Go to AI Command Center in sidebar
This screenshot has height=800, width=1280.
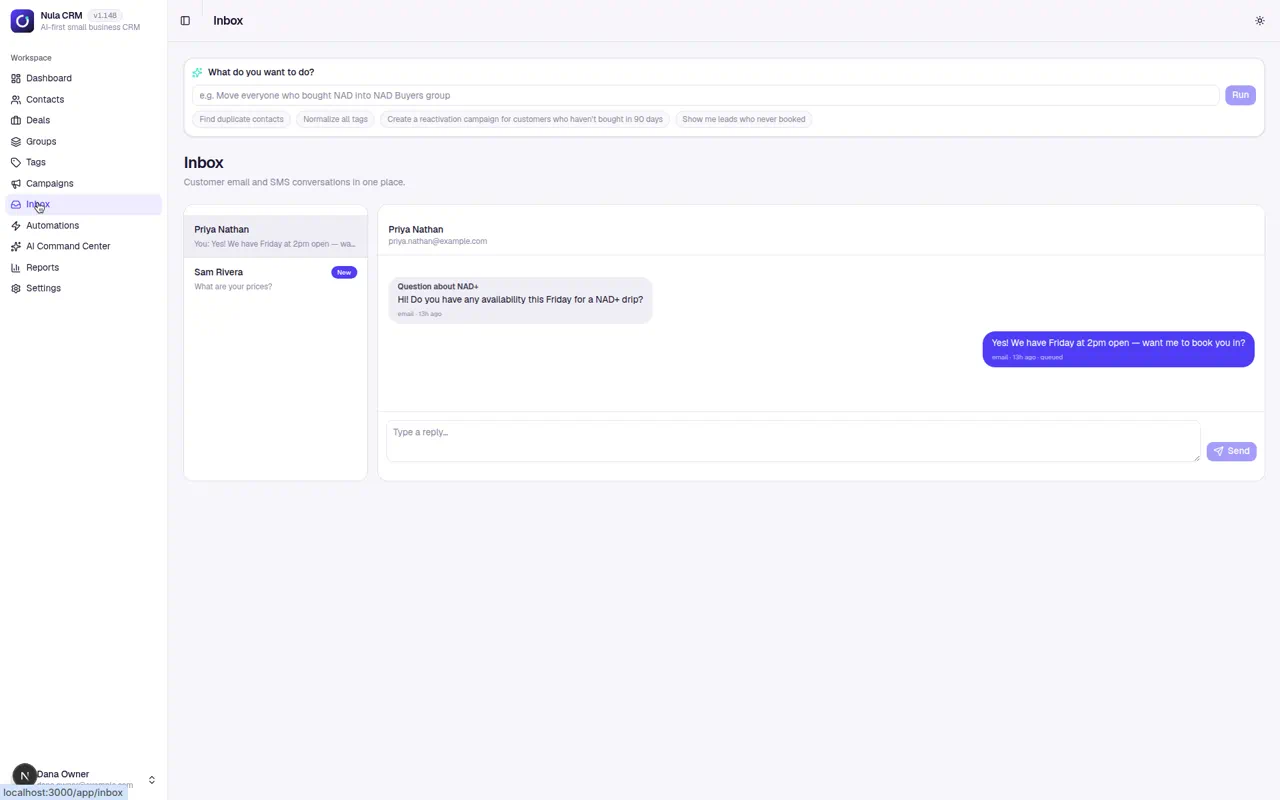coord(84,246)
